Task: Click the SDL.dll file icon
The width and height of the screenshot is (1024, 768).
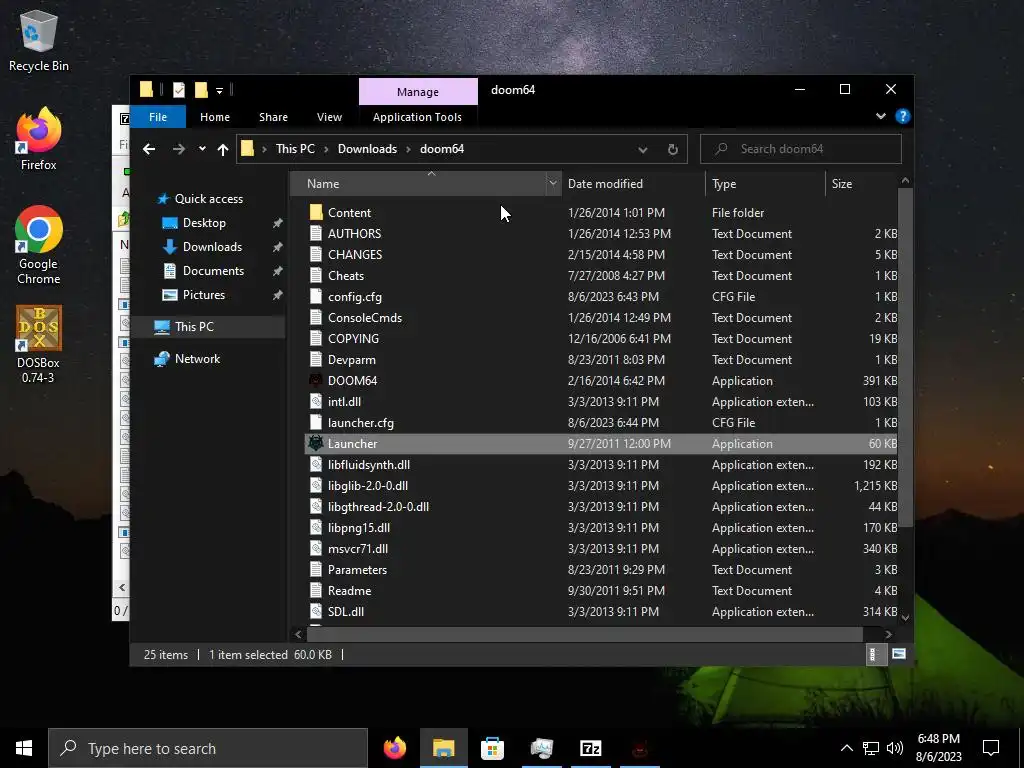Action: (x=316, y=611)
